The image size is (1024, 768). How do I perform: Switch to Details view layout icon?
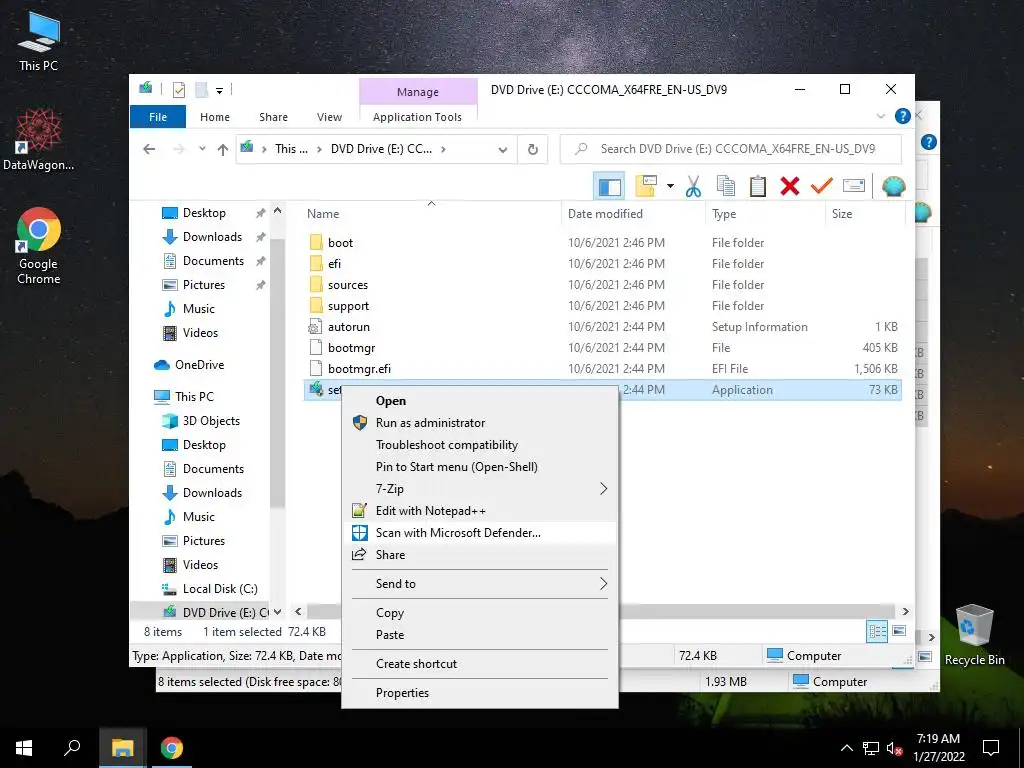click(877, 632)
